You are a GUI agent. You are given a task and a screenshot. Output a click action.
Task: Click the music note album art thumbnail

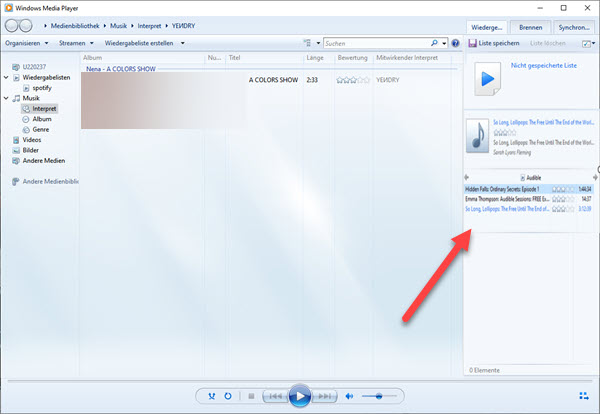click(477, 136)
